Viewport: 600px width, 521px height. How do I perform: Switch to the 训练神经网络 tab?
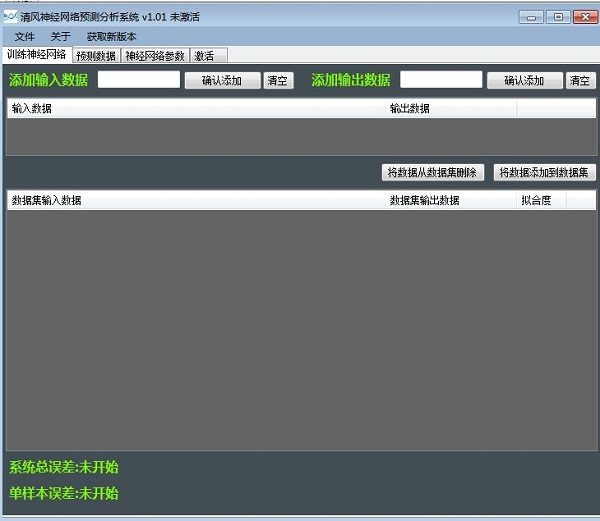(37, 55)
